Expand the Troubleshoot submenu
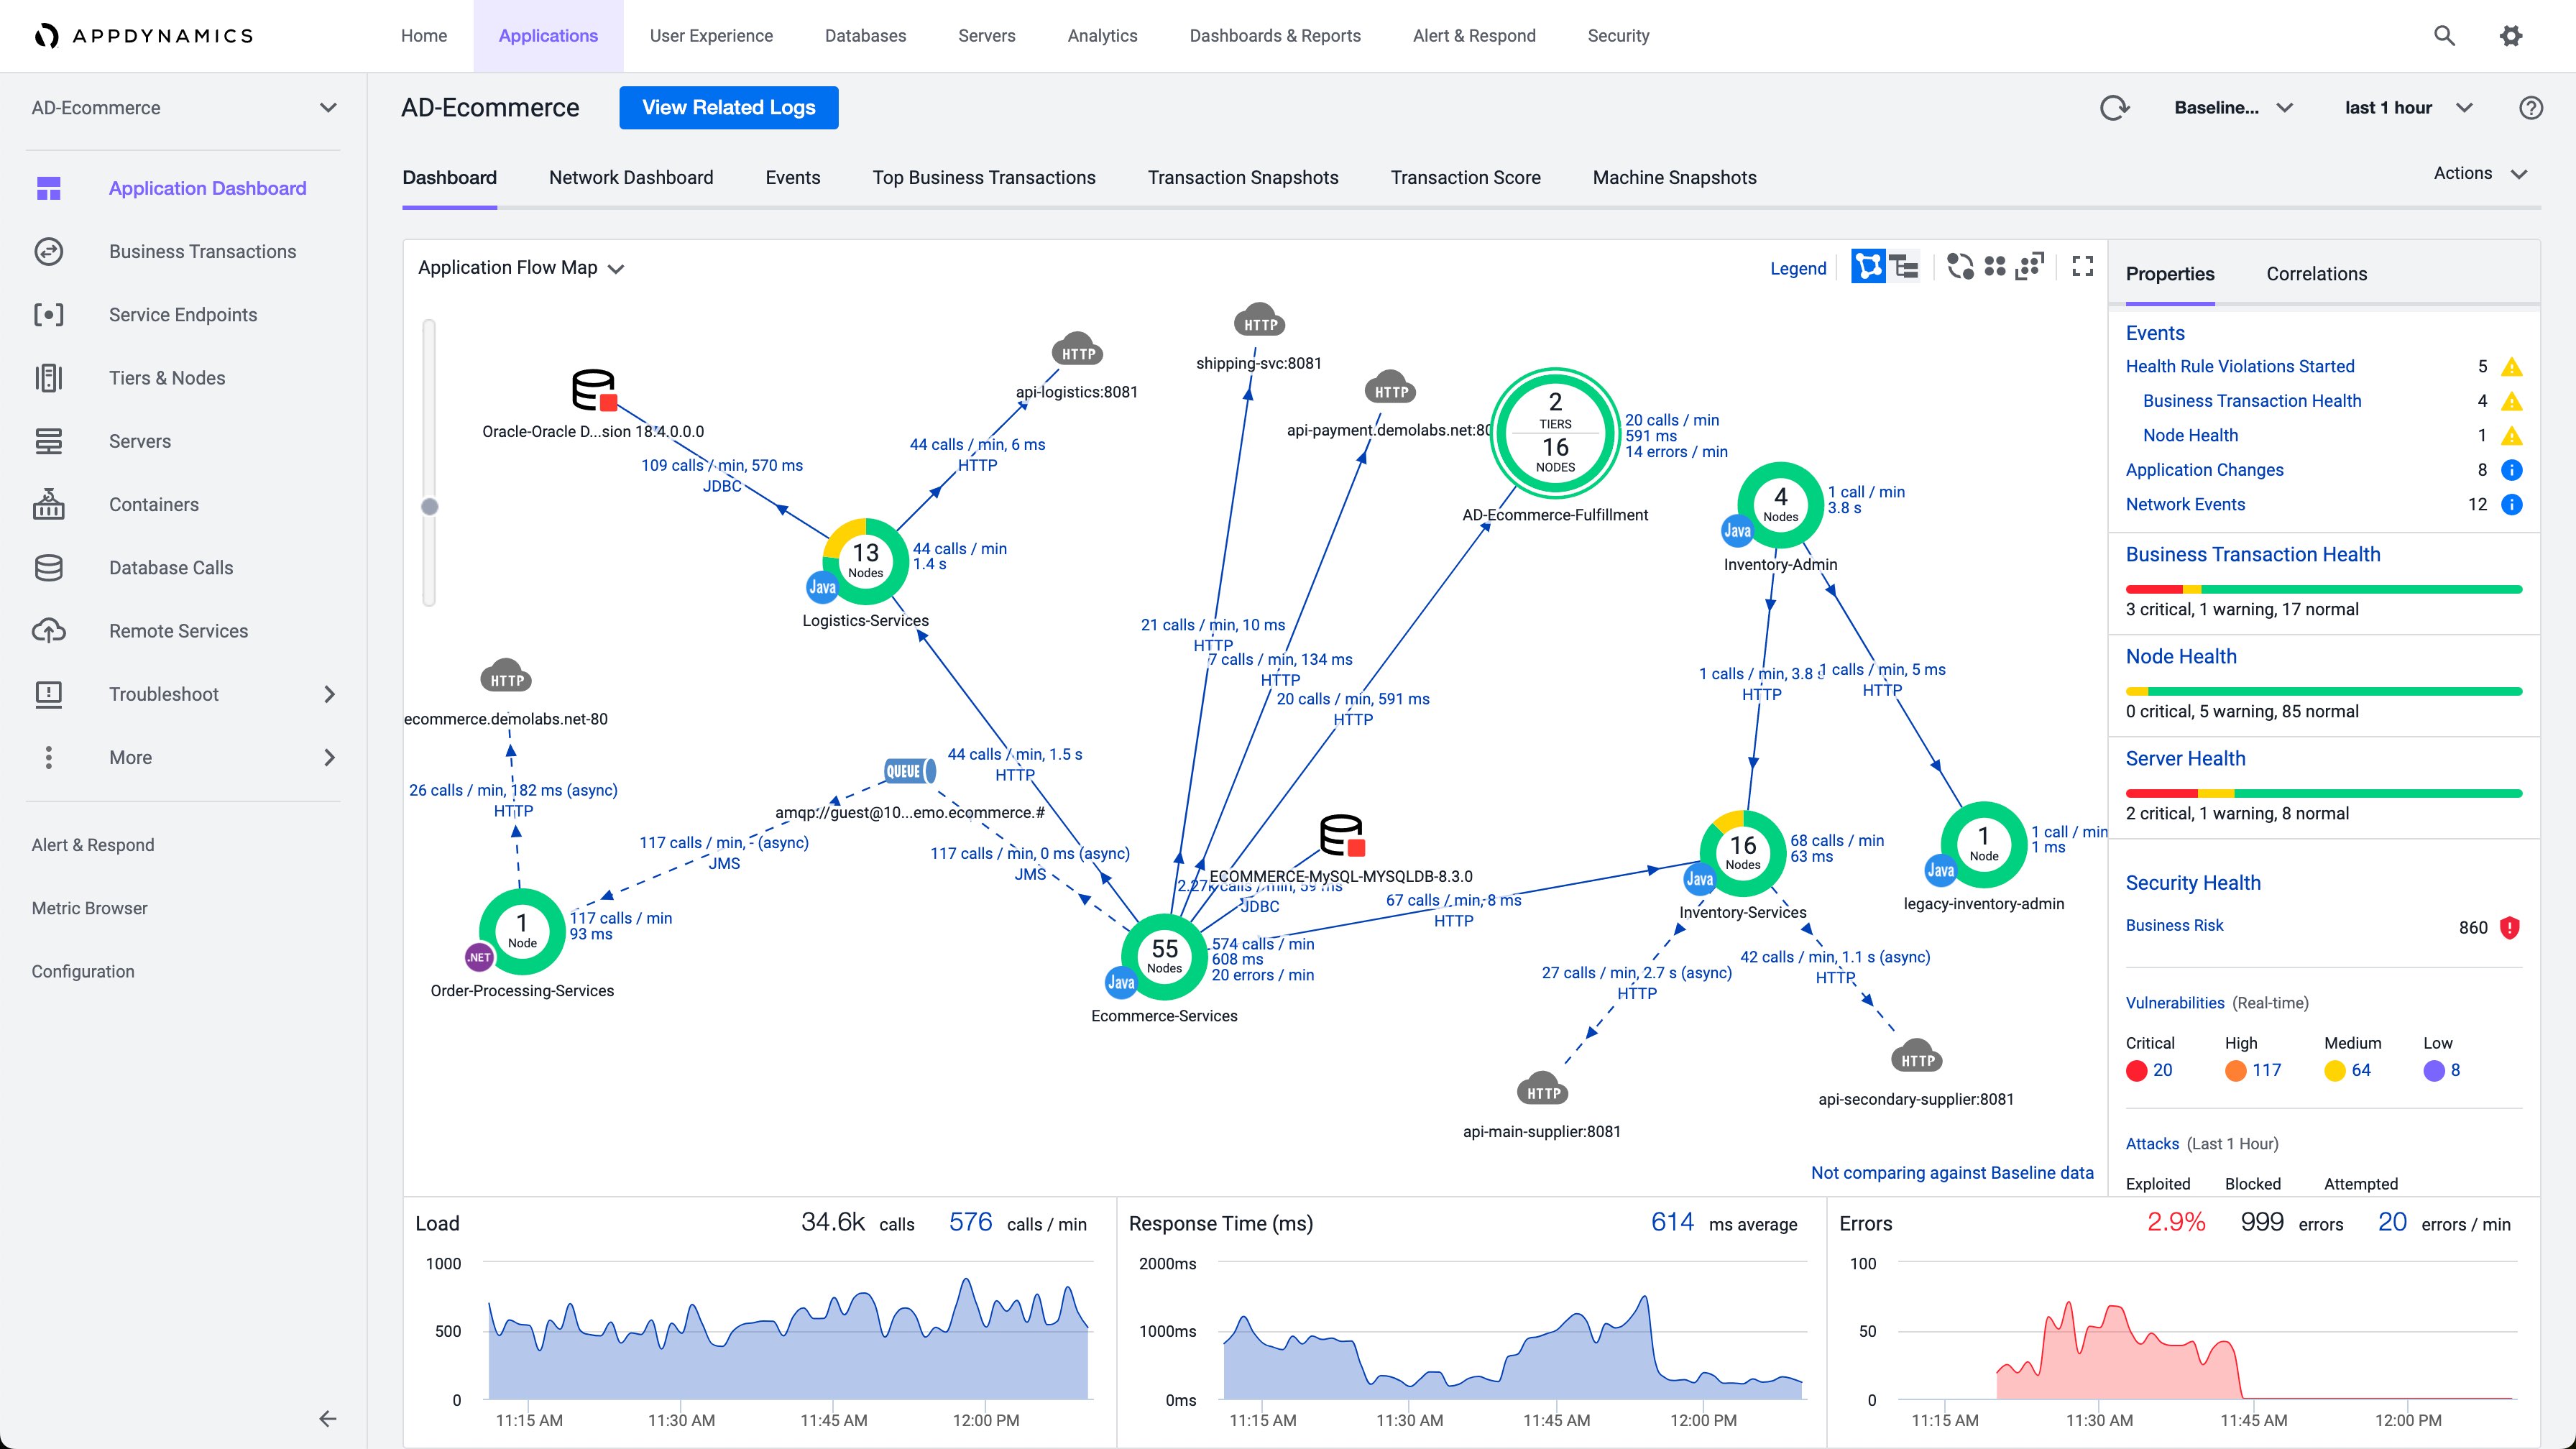The height and width of the screenshot is (1449, 2576). click(330, 694)
